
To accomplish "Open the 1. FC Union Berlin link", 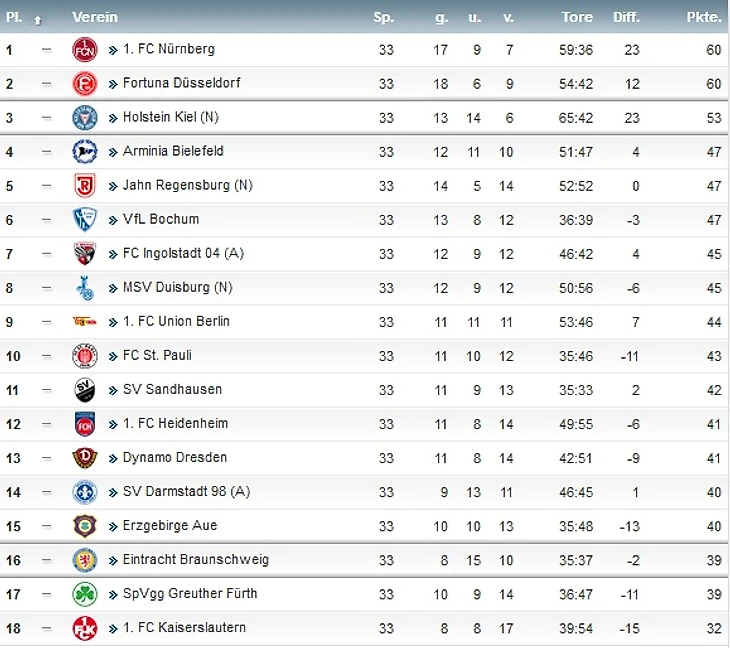I will [x=176, y=321].
